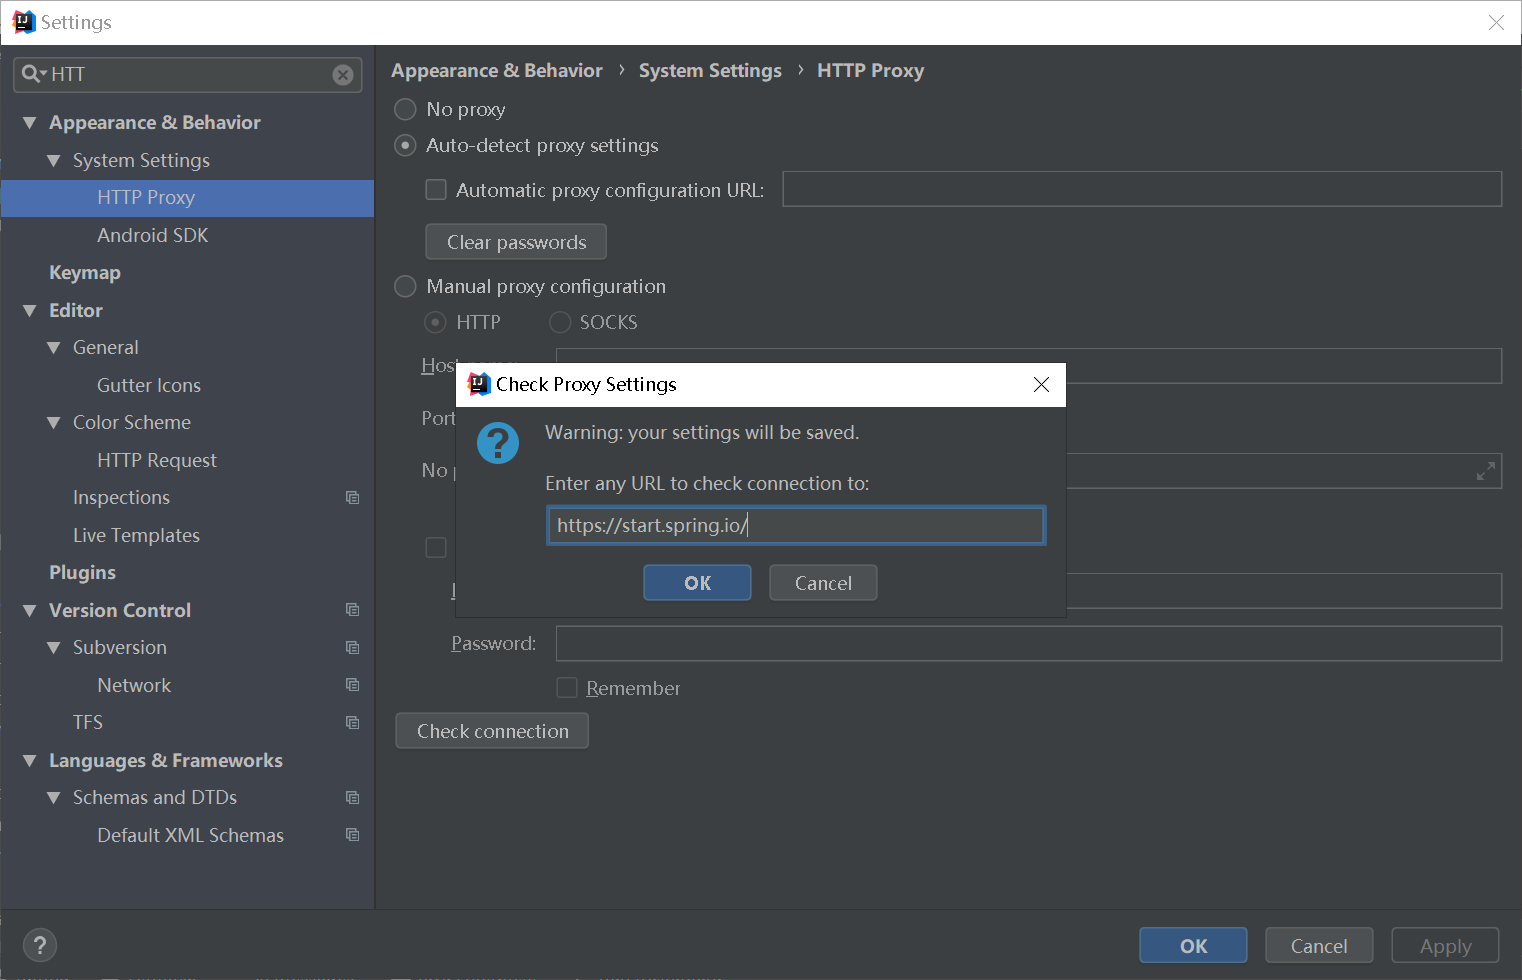Click the shared-settings icon next to TFS
The width and height of the screenshot is (1522, 980).
tap(352, 722)
